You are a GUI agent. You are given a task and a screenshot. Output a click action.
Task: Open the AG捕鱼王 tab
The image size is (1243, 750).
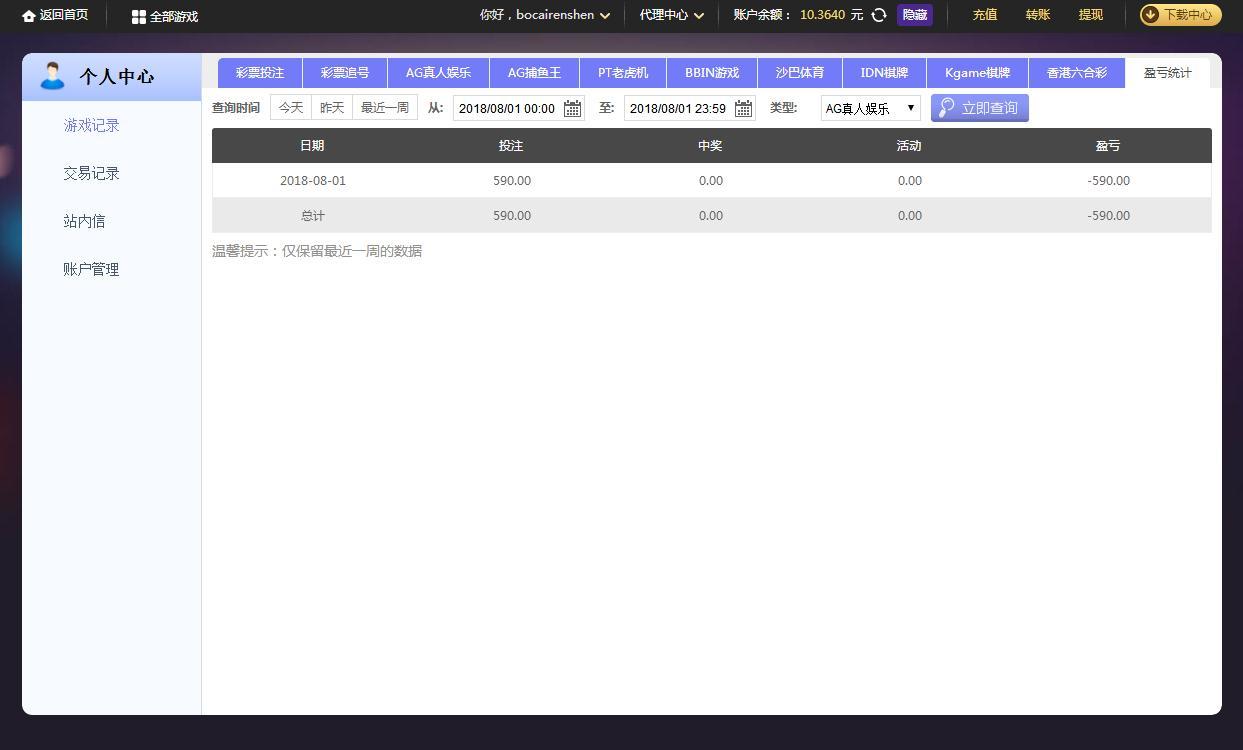(534, 73)
